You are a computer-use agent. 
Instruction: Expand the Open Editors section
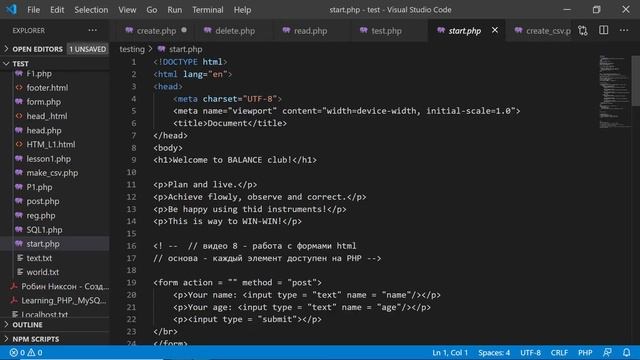55,49
